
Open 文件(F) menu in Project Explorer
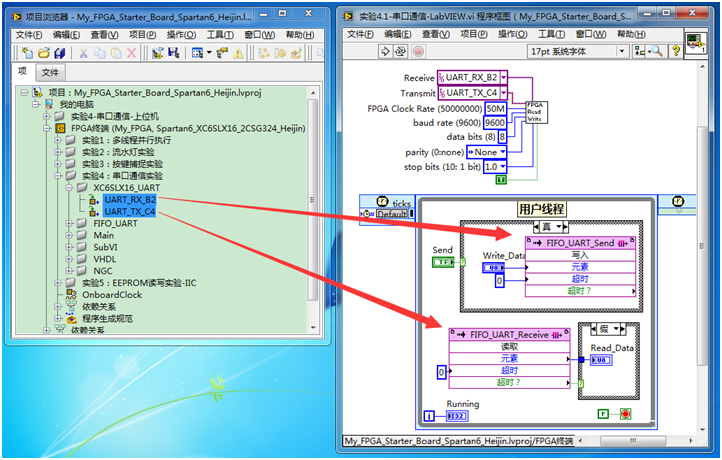pos(29,35)
